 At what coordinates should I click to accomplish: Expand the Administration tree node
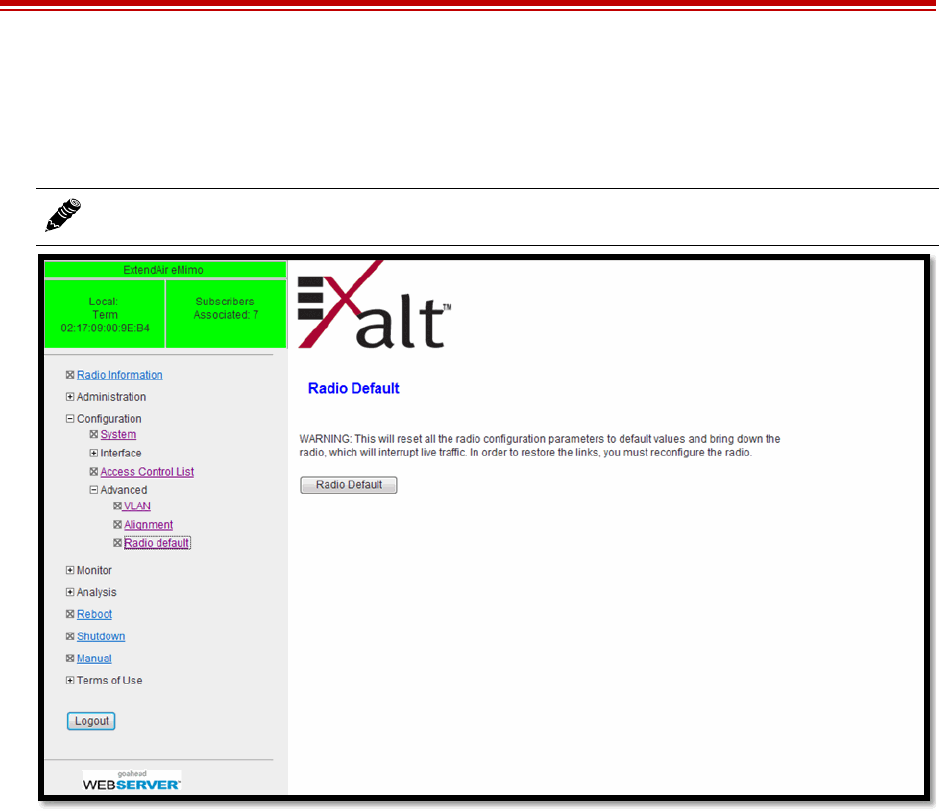point(70,397)
